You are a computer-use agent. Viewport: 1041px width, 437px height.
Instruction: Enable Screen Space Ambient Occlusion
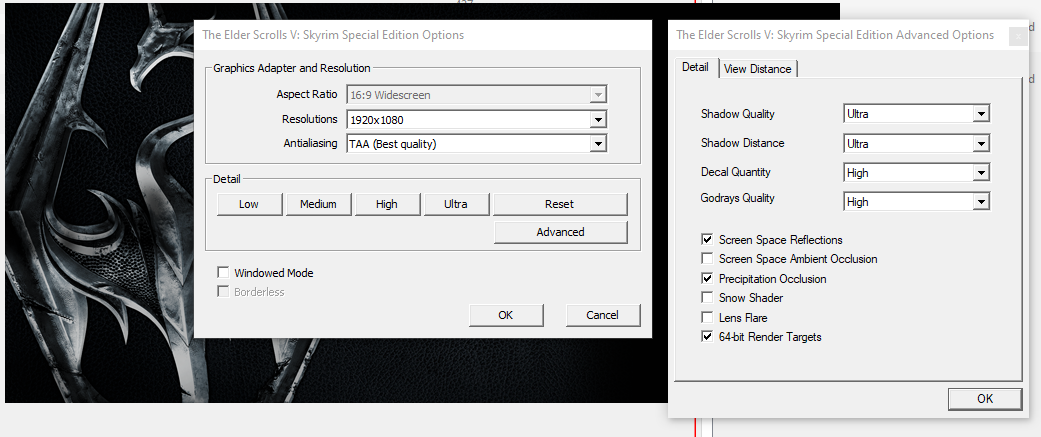(x=707, y=259)
